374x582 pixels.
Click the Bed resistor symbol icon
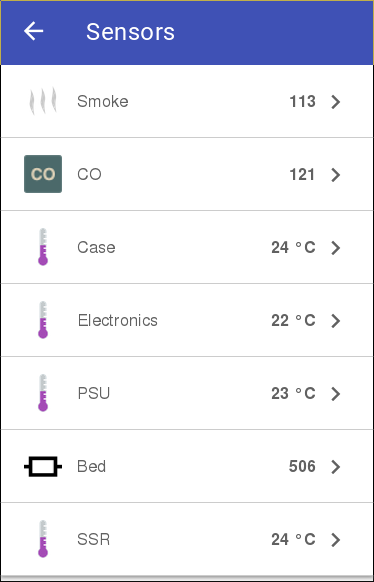pos(43,466)
